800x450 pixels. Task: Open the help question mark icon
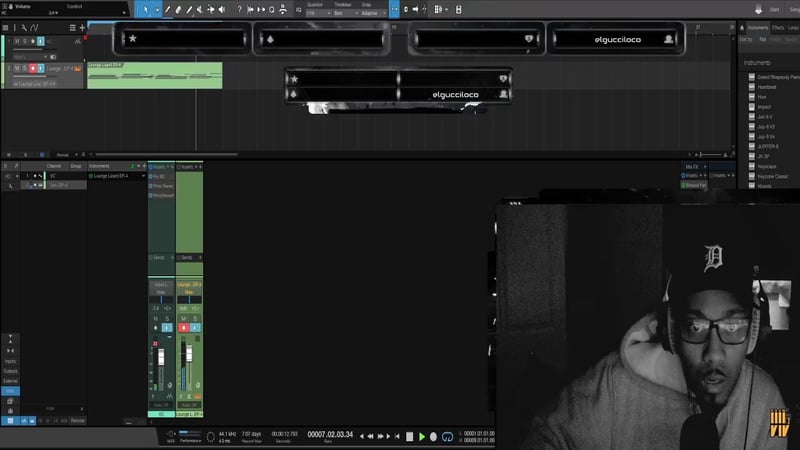pyautogui.click(x=239, y=9)
